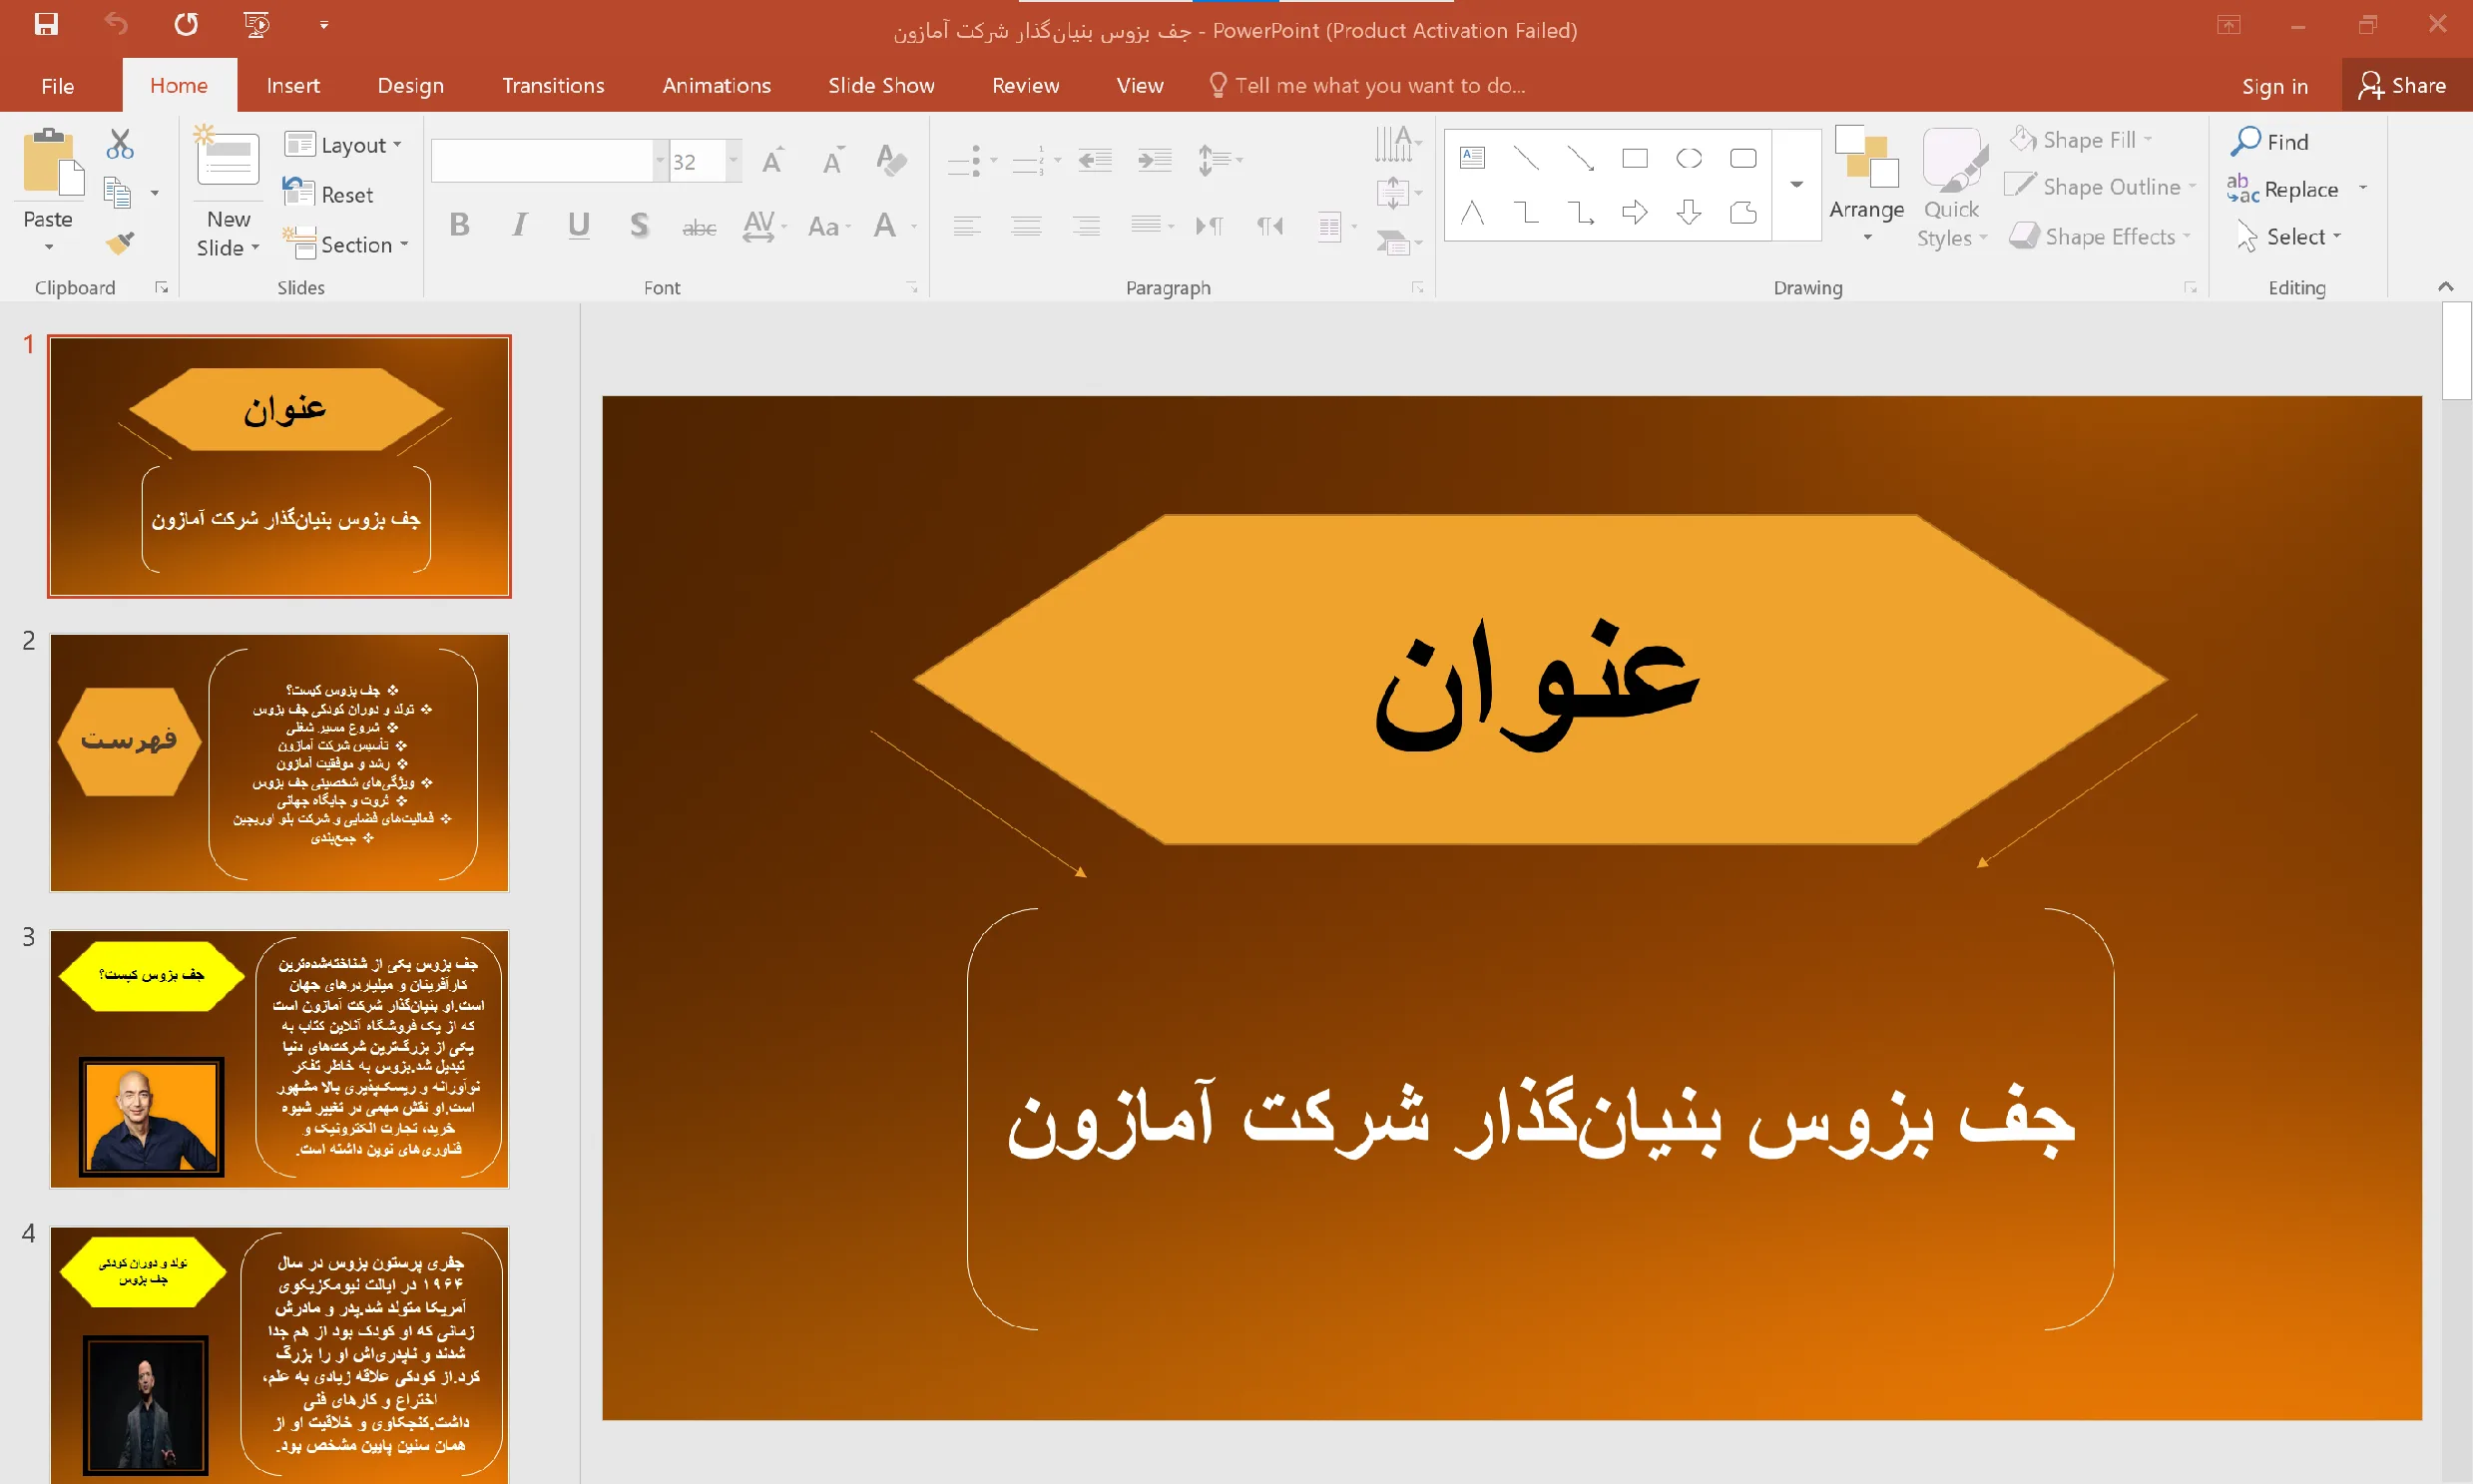The width and height of the screenshot is (2473, 1484).
Task: Select slide 2 thumbnail with فهرست
Action: coord(279,762)
